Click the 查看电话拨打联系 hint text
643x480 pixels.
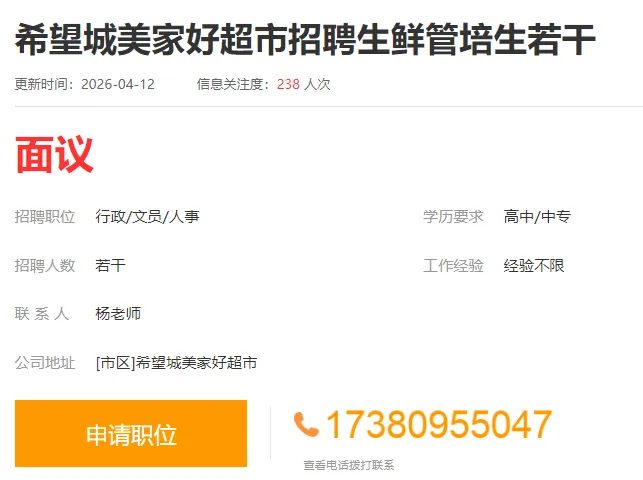pyautogui.click(x=349, y=465)
